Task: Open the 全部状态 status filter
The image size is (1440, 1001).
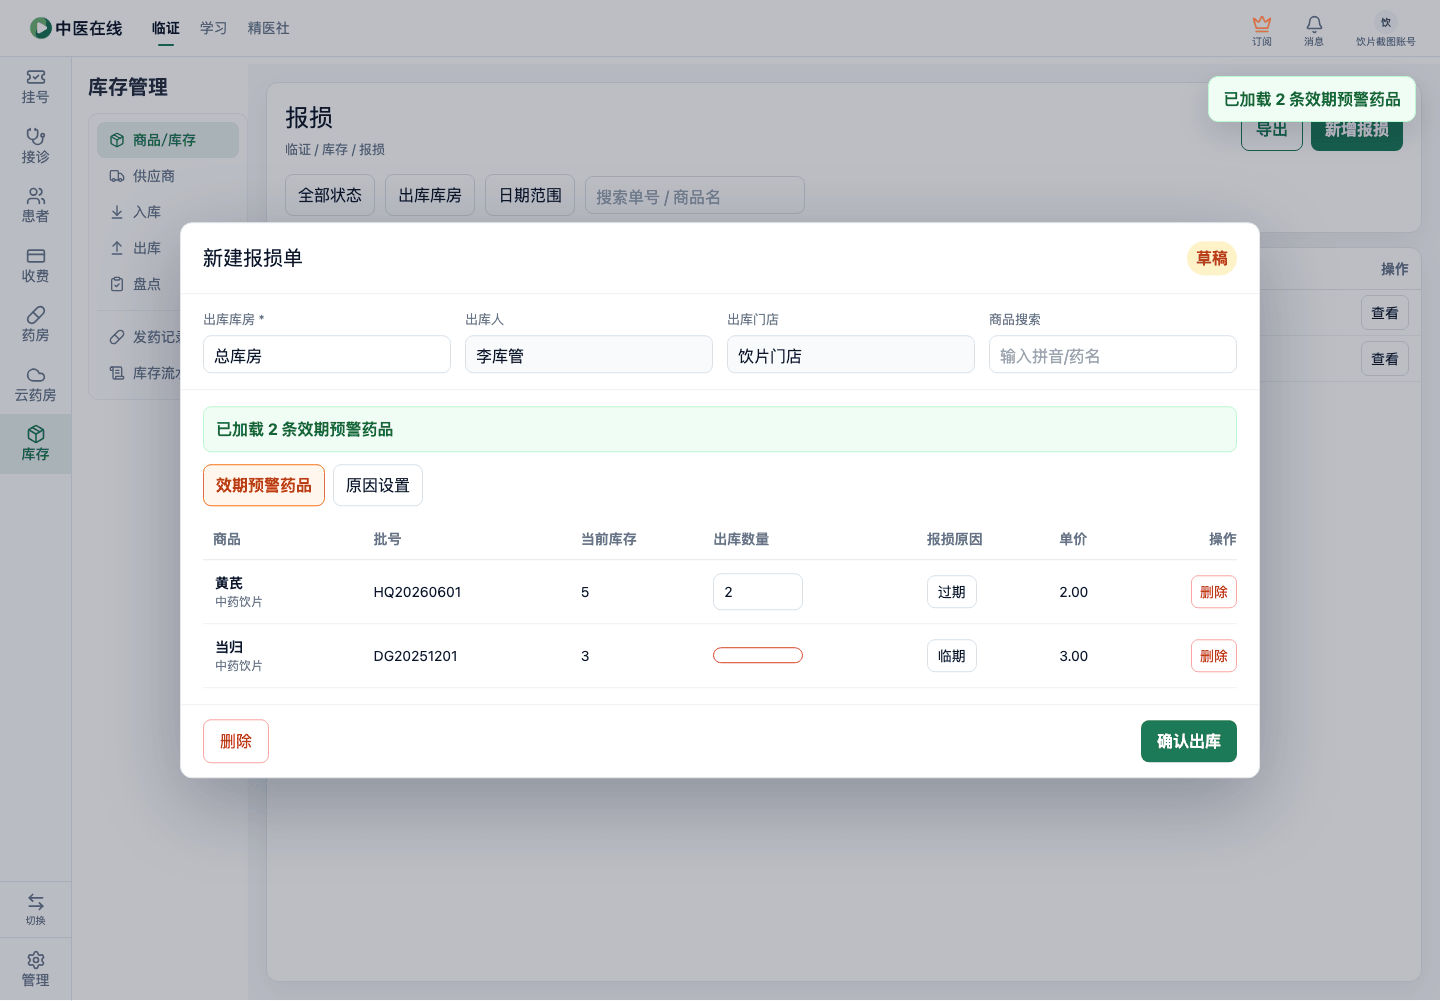Action: coord(330,195)
